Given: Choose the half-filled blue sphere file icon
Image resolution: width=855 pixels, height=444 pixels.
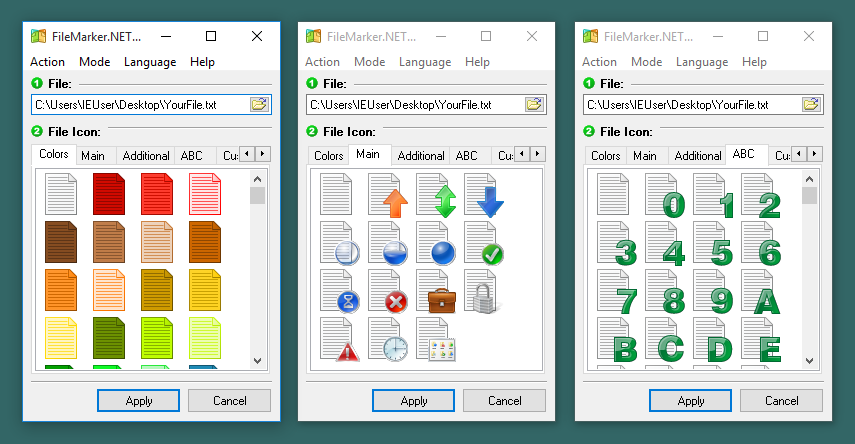Looking at the screenshot, I should pos(388,243).
